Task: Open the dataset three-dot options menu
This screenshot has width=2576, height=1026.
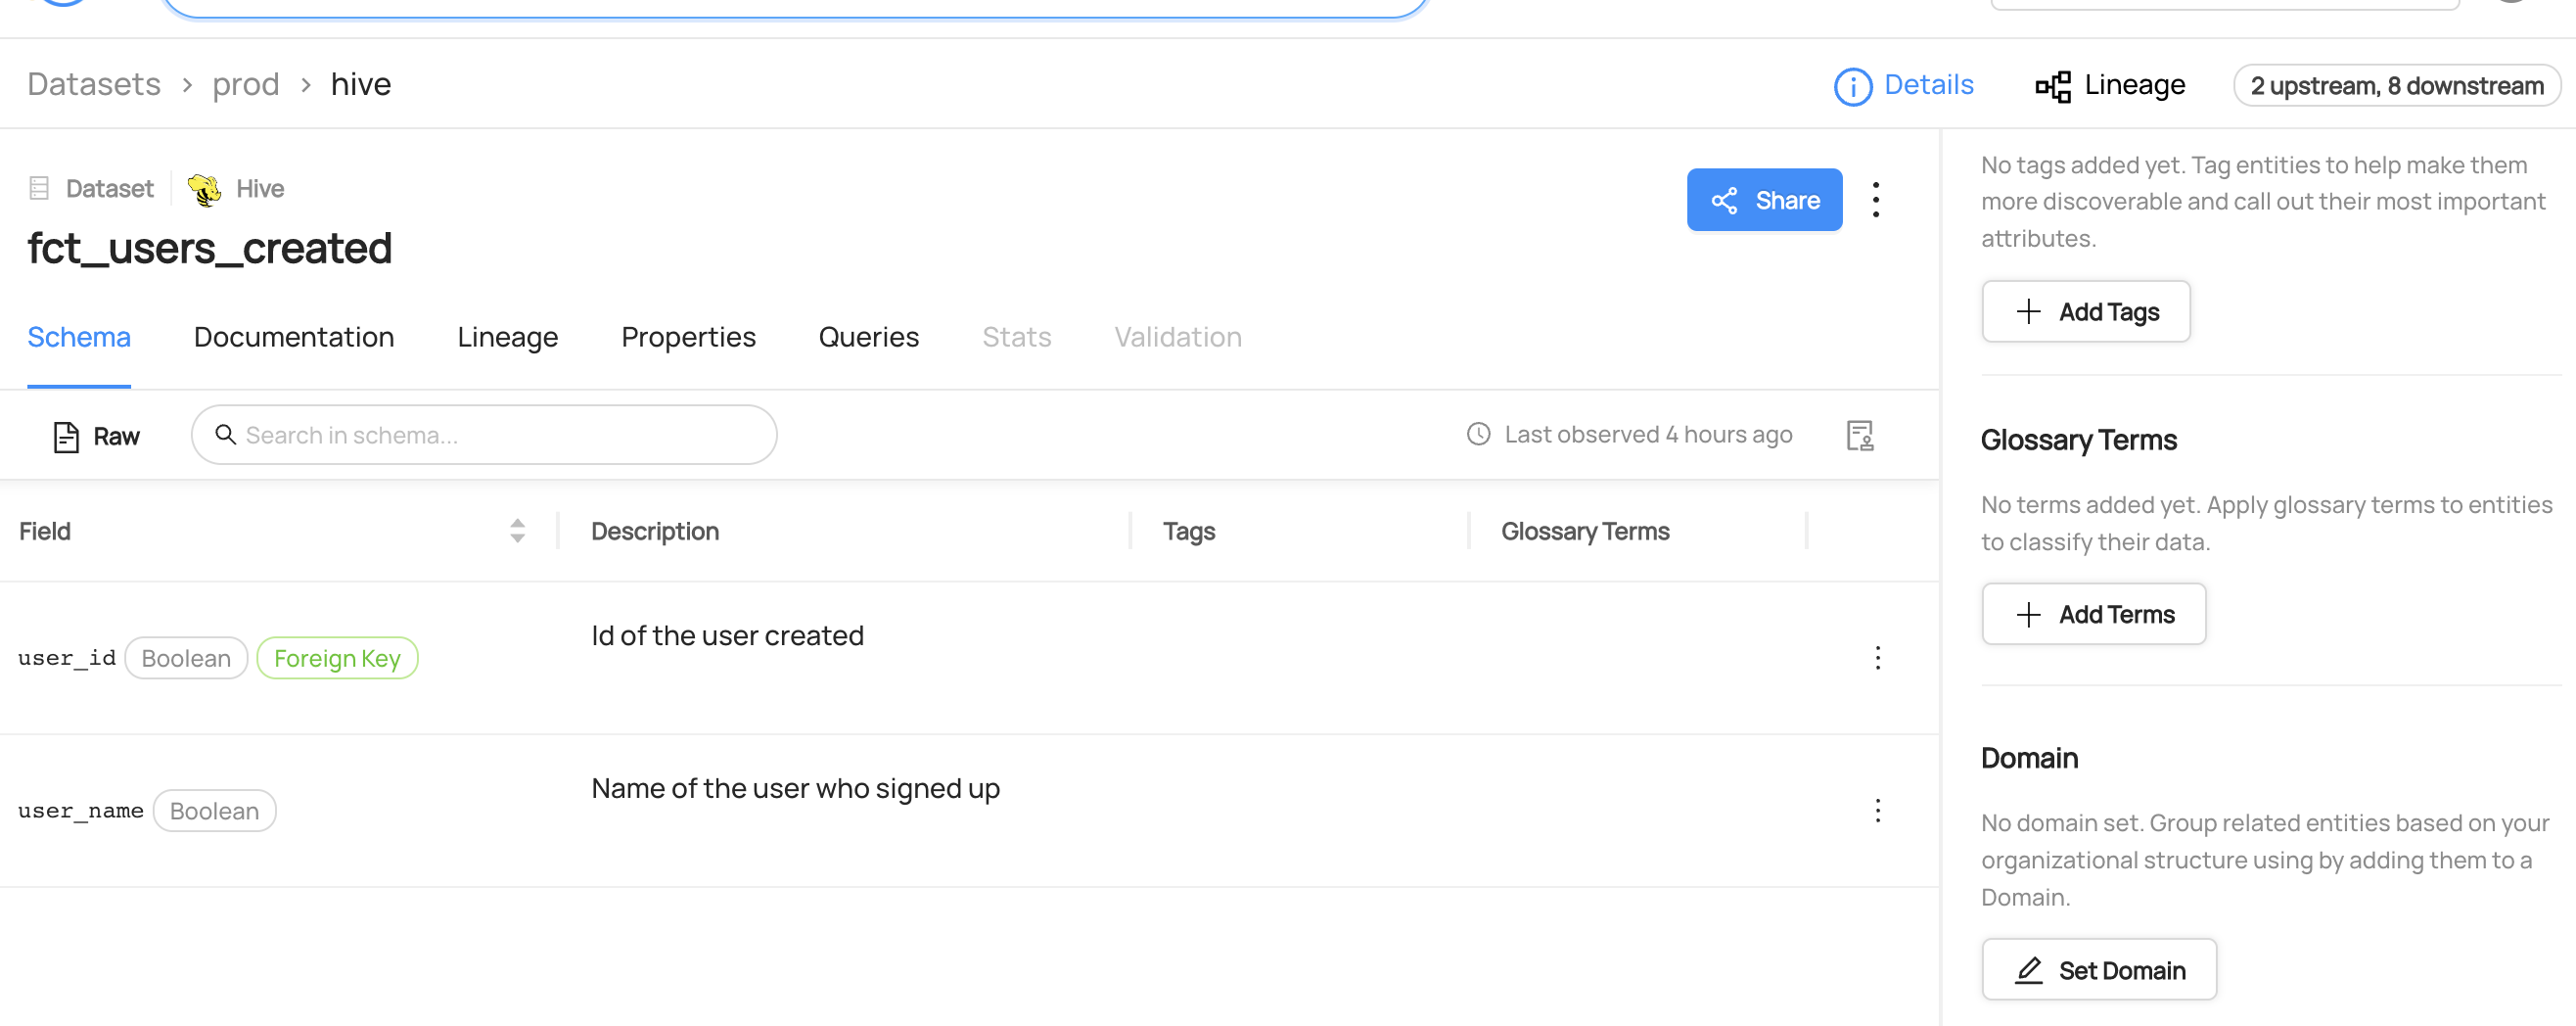Action: (x=1877, y=200)
